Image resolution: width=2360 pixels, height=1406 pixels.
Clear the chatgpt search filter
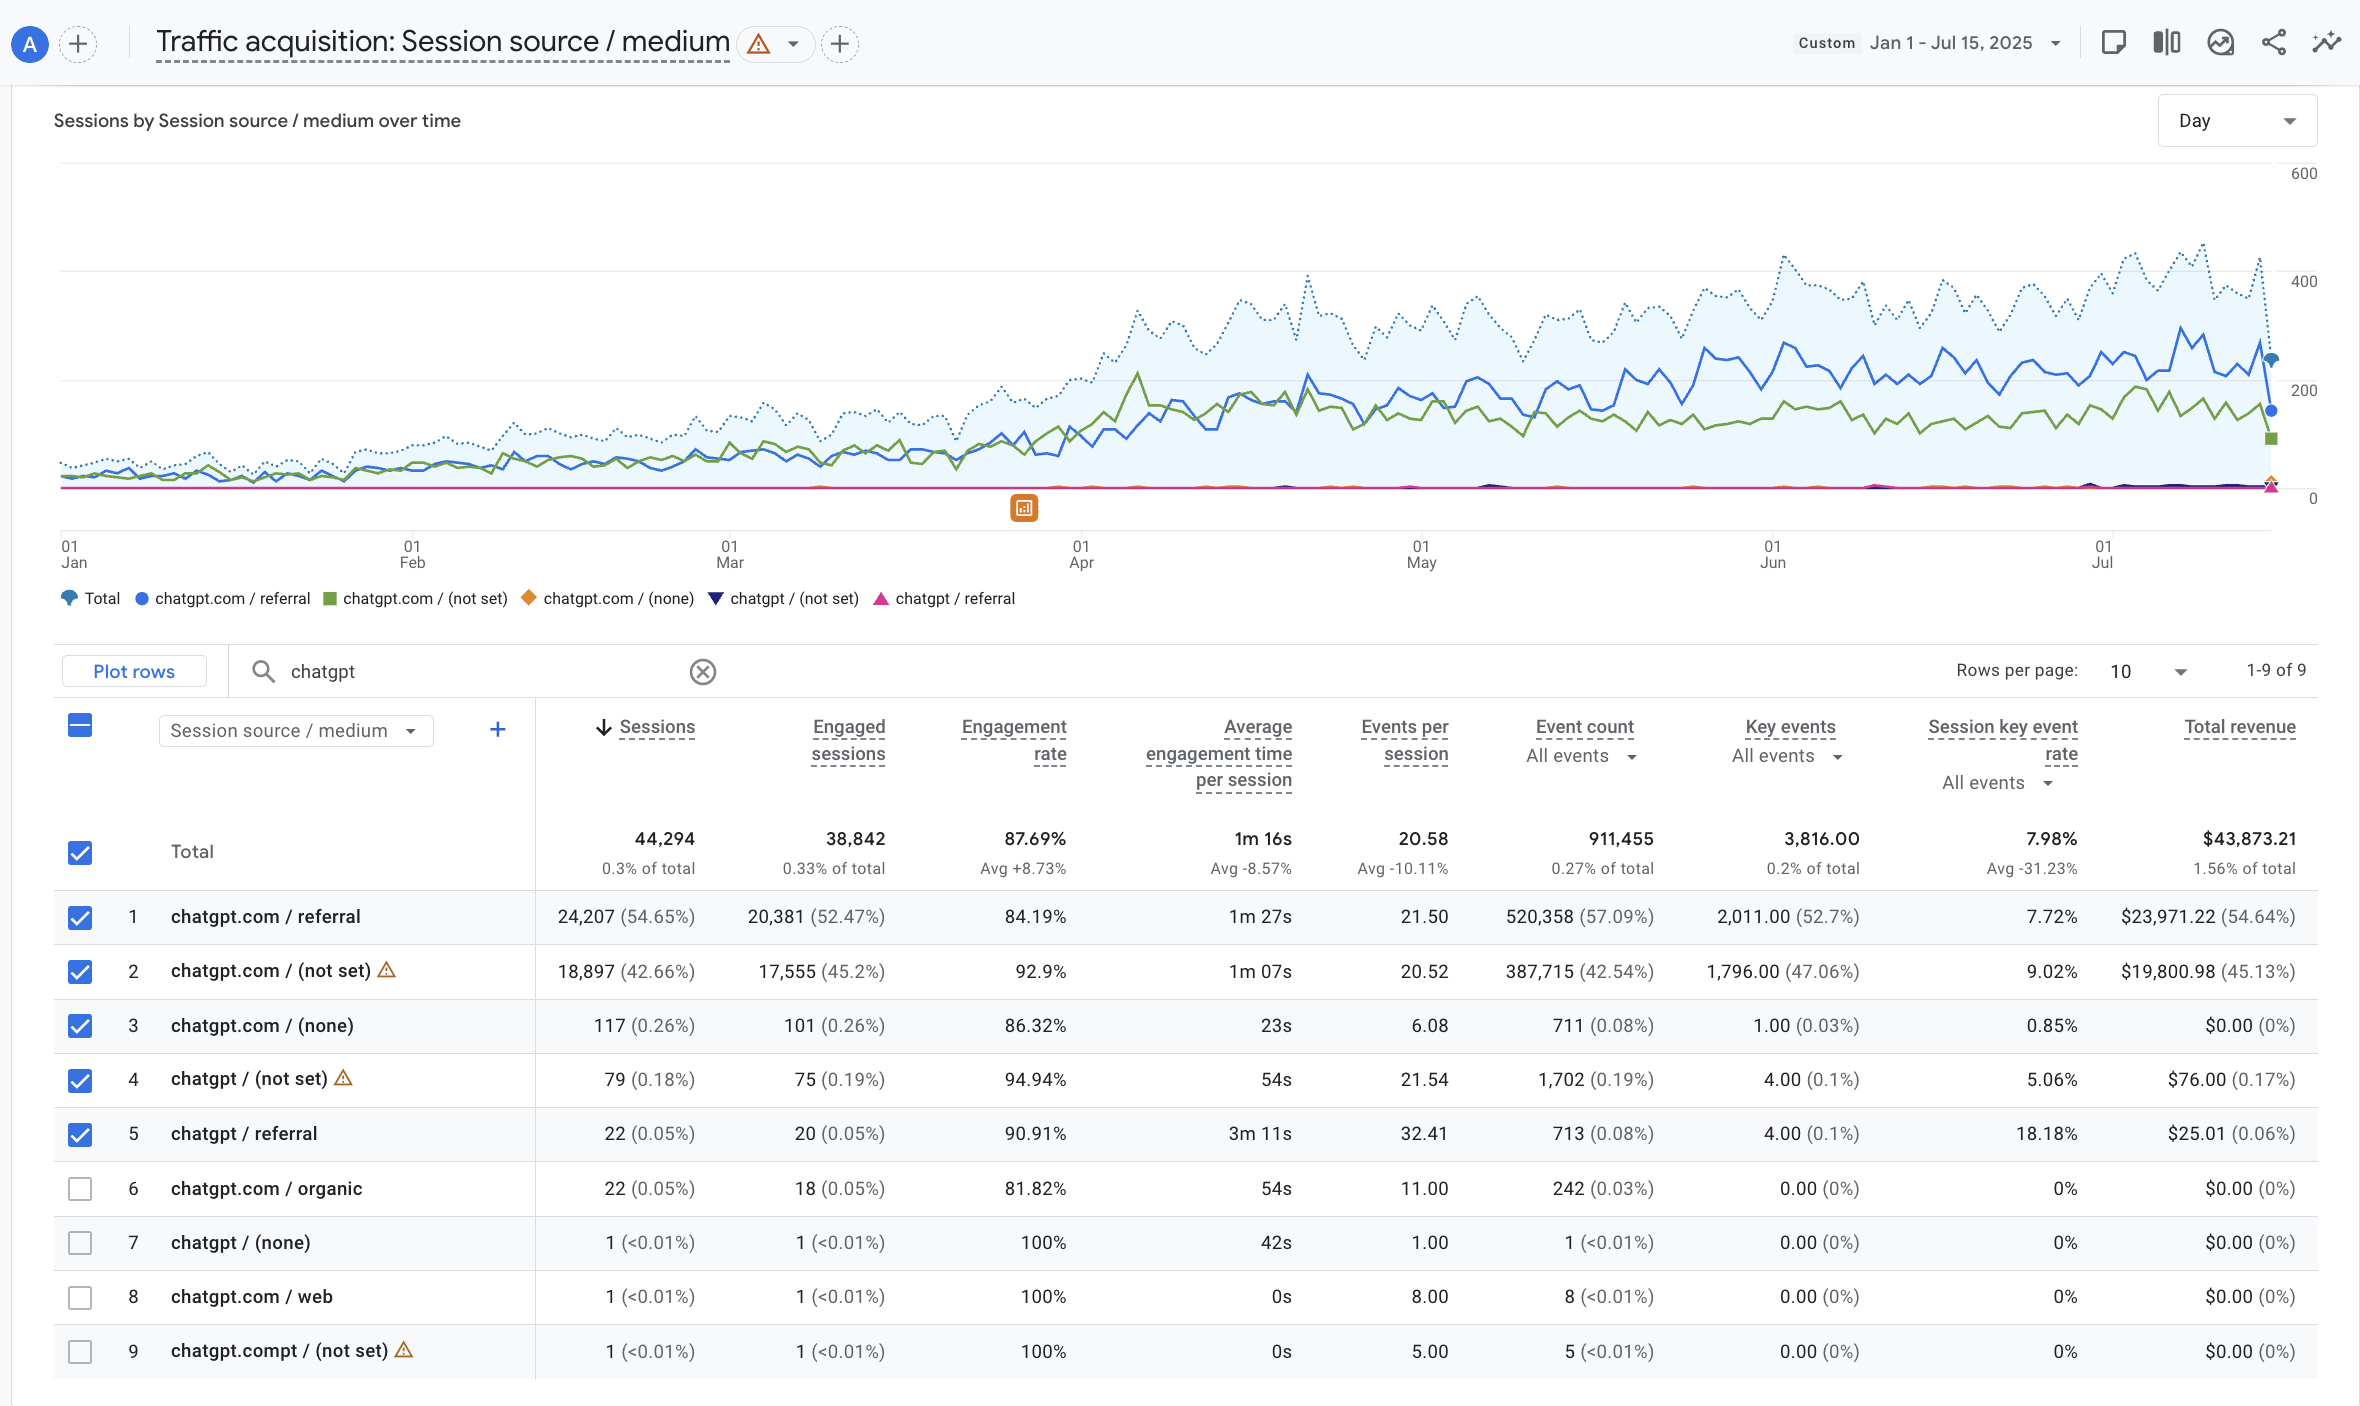point(703,672)
